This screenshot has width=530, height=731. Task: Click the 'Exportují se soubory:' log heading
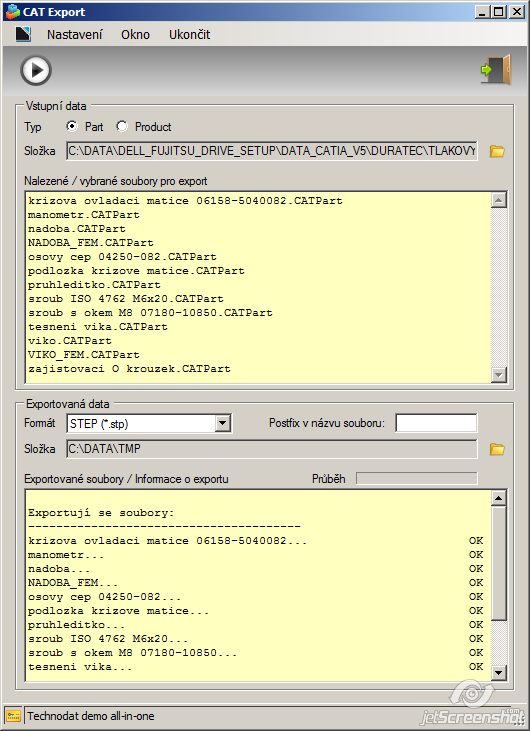tap(101, 513)
